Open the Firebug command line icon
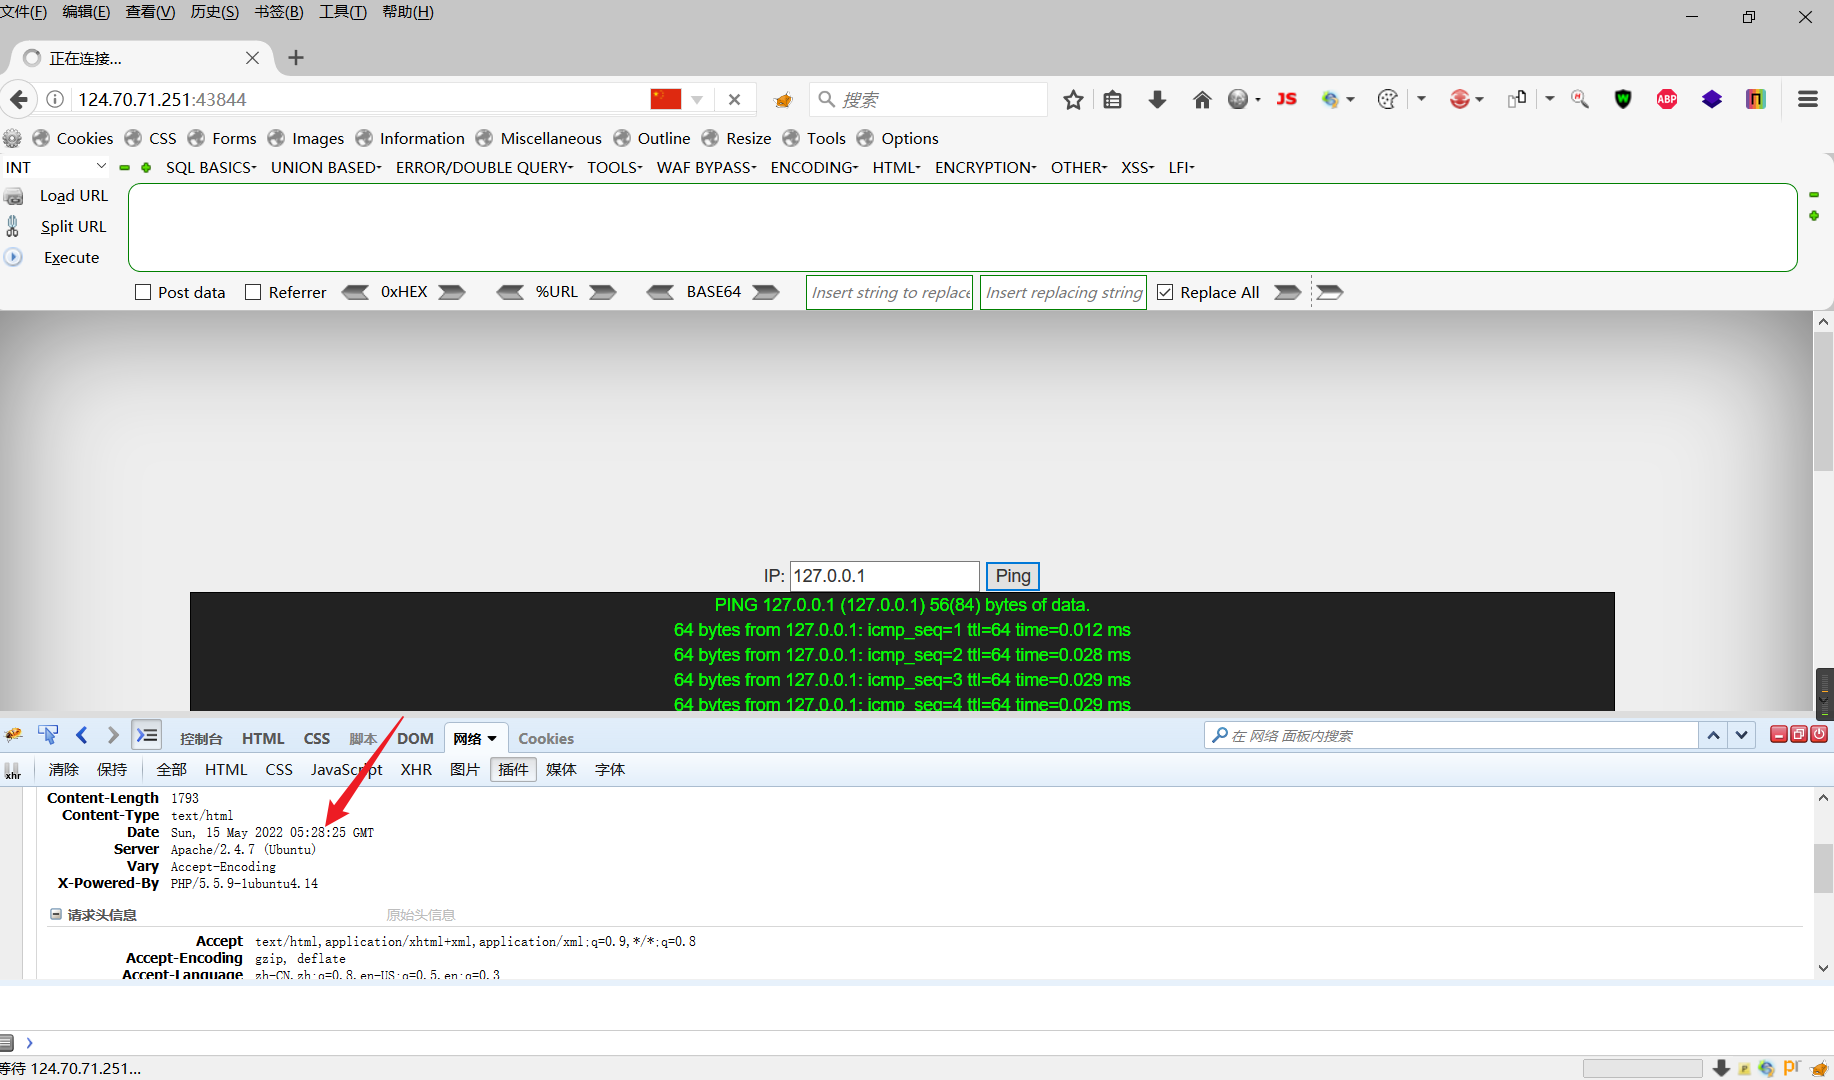1834x1080 pixels. tap(146, 735)
